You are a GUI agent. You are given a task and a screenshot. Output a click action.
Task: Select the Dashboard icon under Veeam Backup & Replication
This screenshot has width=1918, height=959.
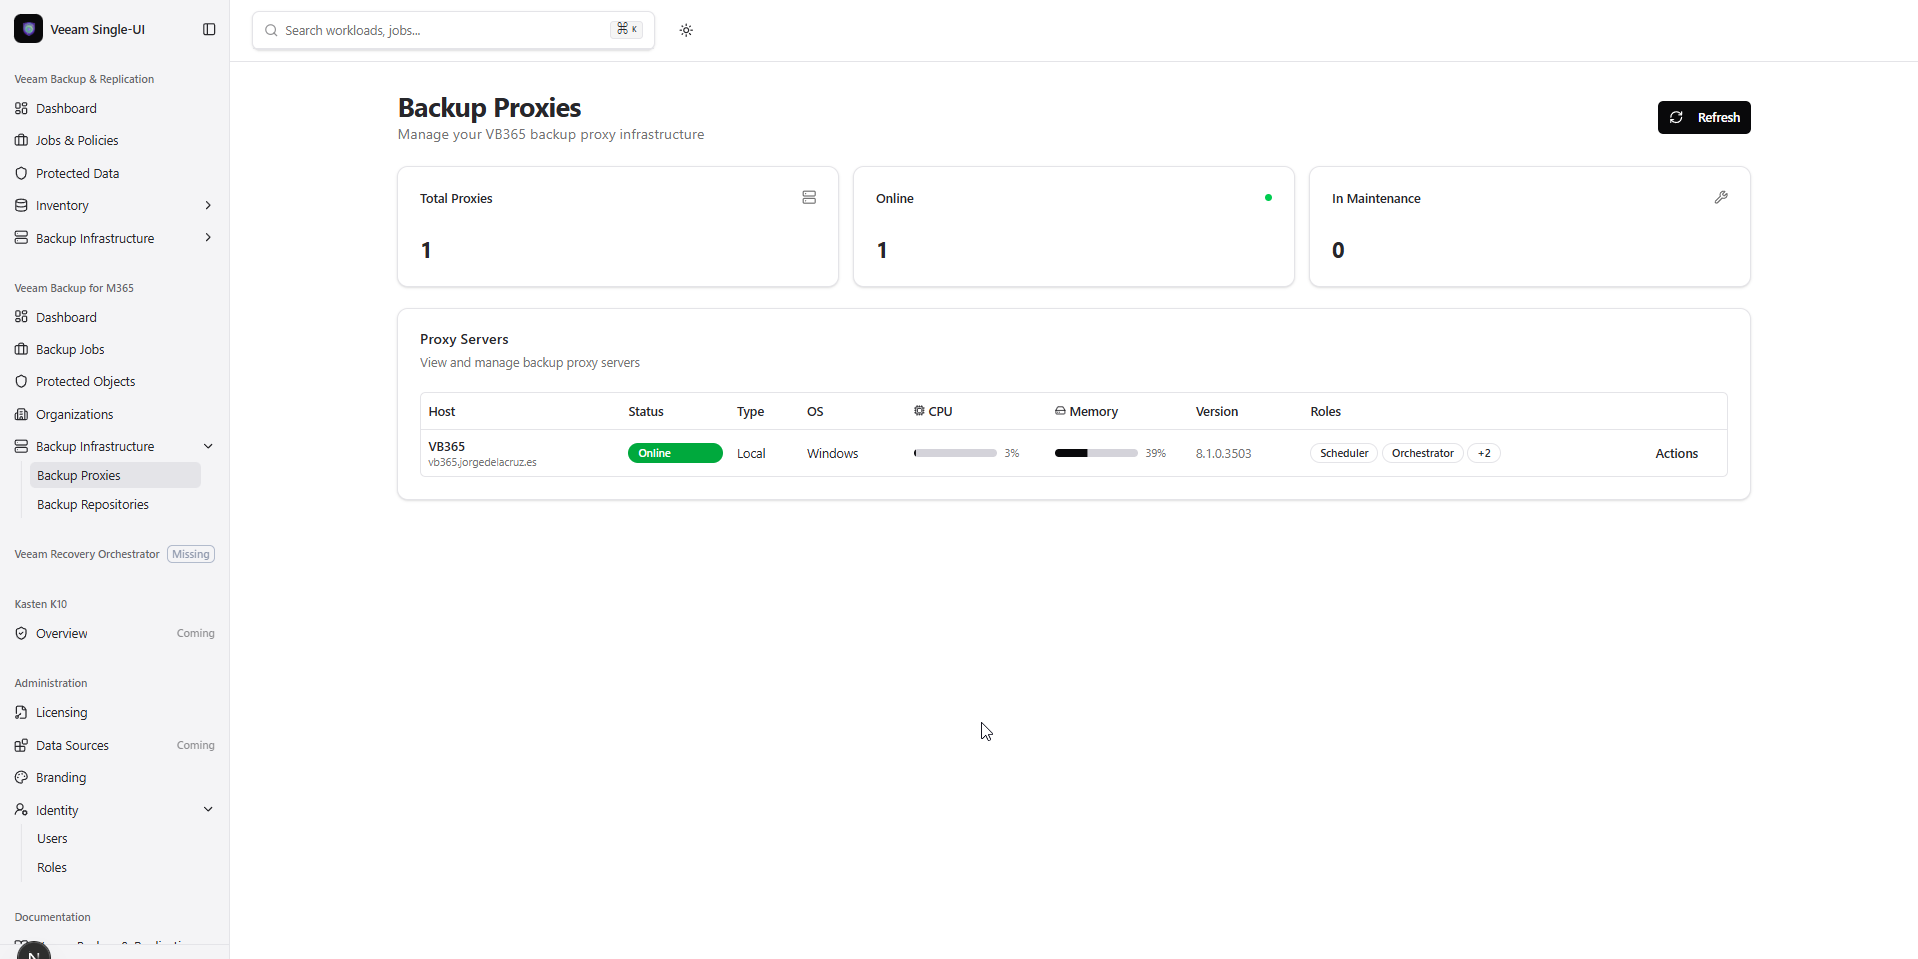(22, 108)
